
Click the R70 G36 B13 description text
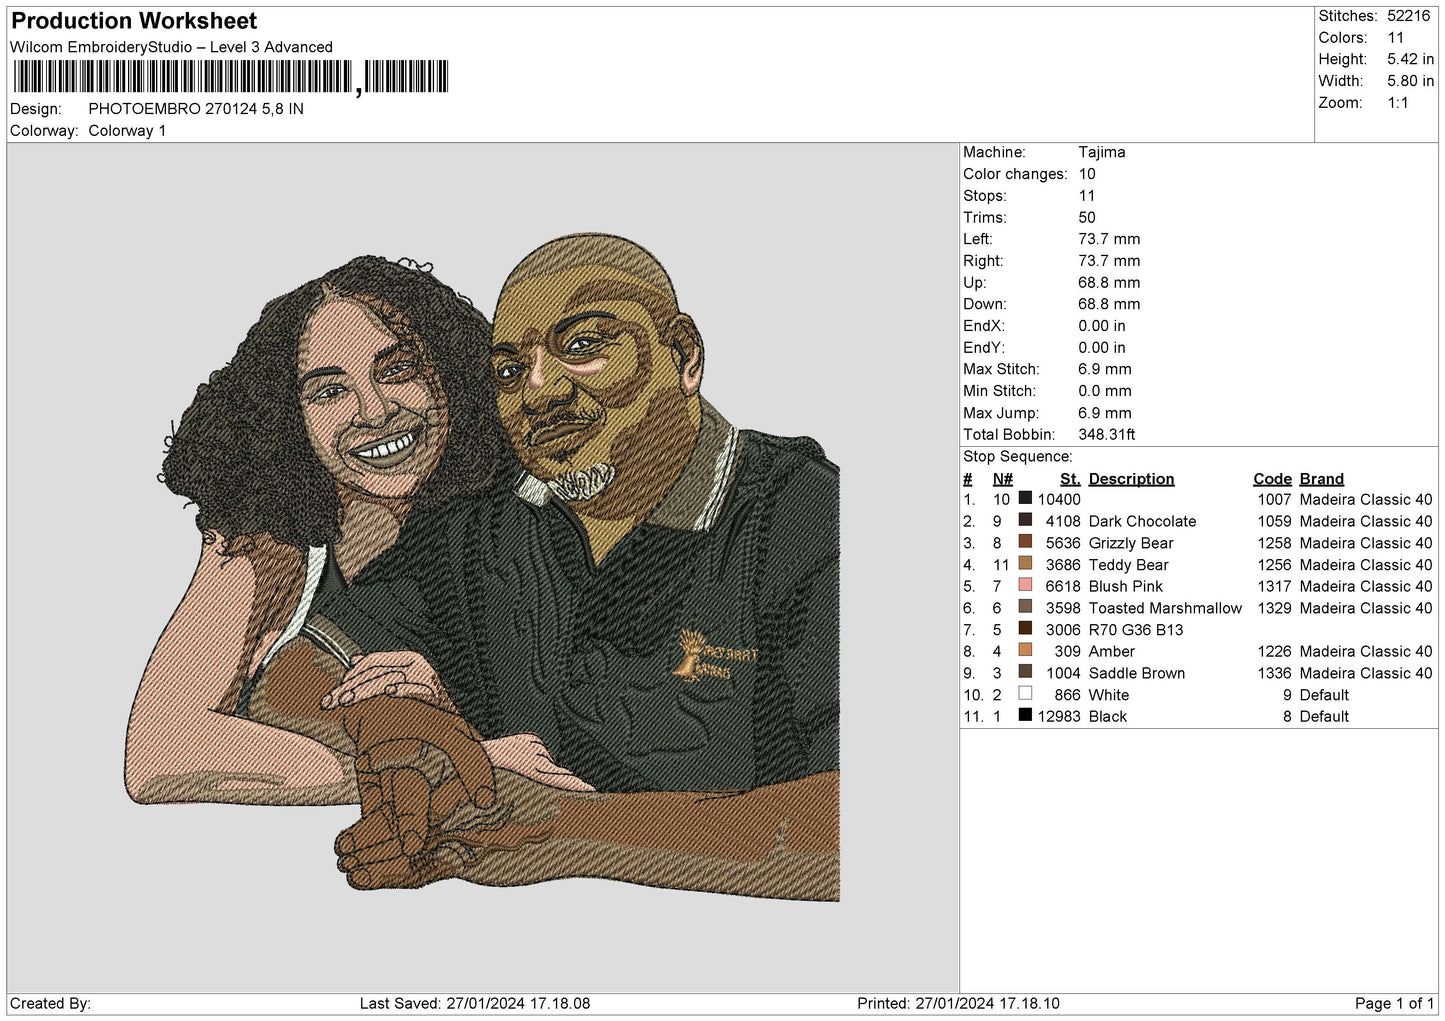click(x=1136, y=630)
